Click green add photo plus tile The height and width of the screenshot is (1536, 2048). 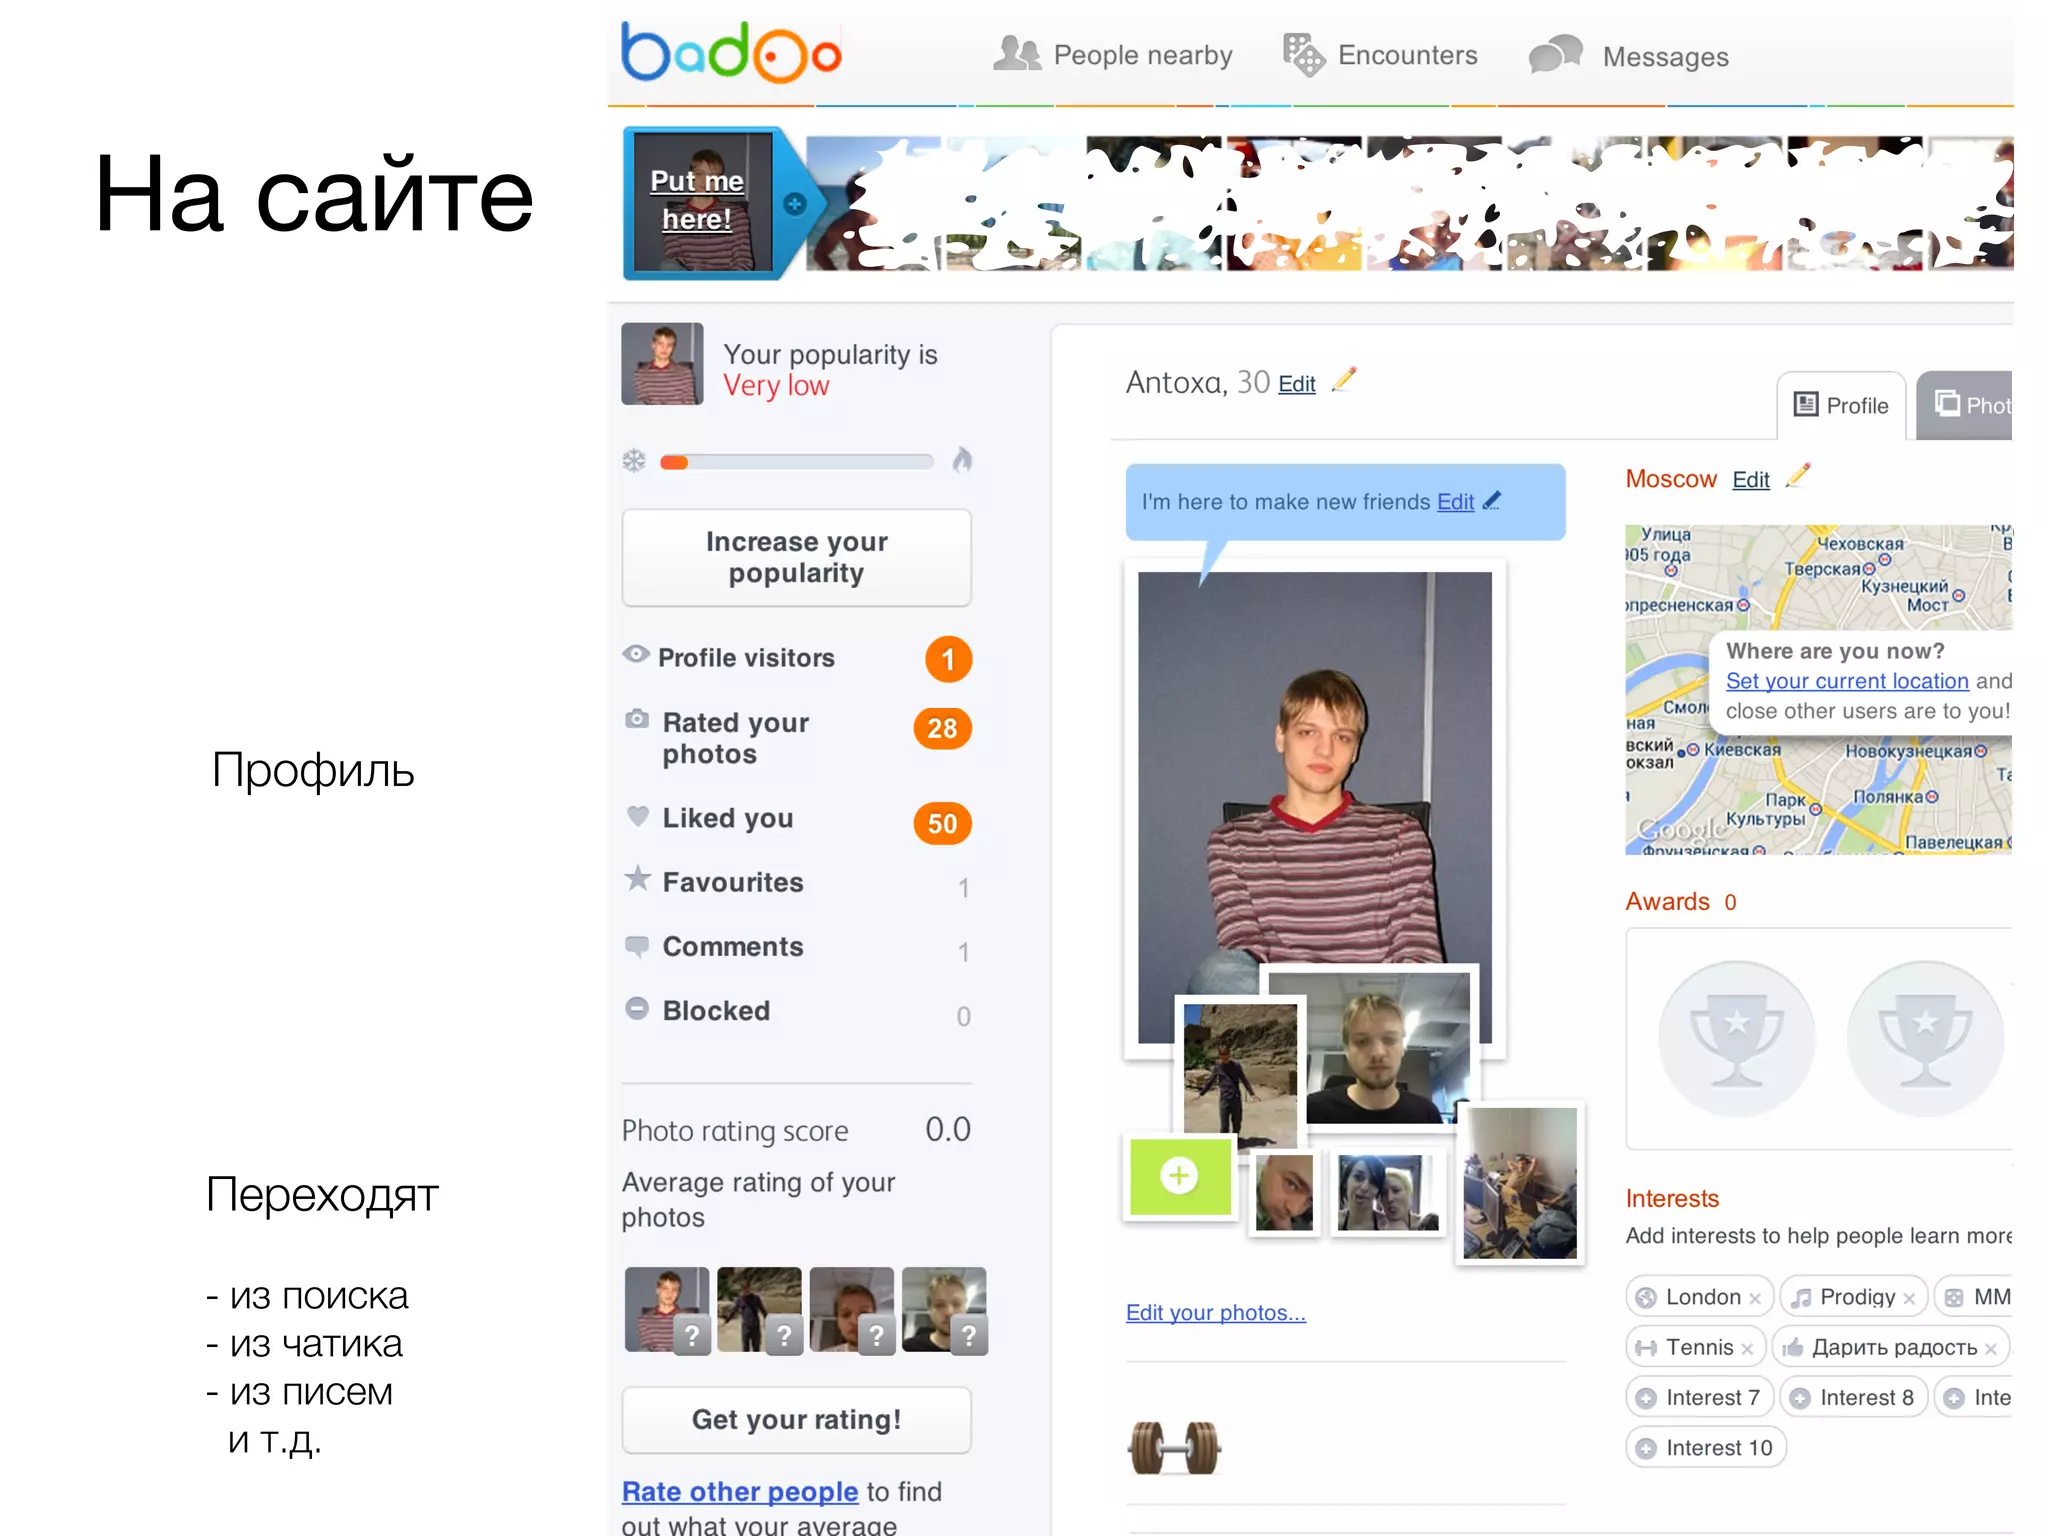pyautogui.click(x=1180, y=1176)
